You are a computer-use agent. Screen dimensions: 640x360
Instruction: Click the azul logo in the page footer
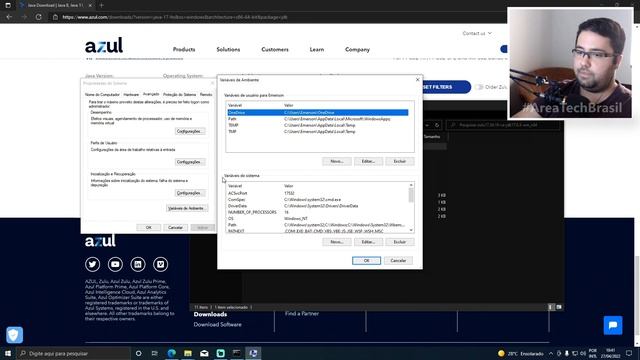point(100,241)
